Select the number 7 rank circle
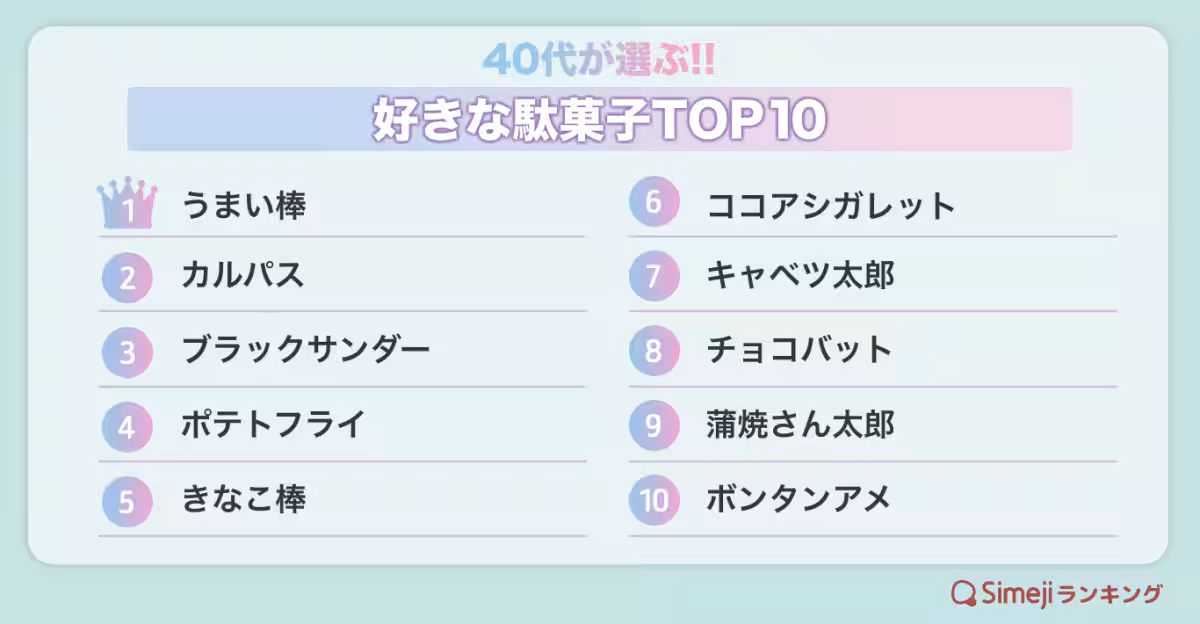Screen dimensions: 1200x624 [x=653, y=277]
